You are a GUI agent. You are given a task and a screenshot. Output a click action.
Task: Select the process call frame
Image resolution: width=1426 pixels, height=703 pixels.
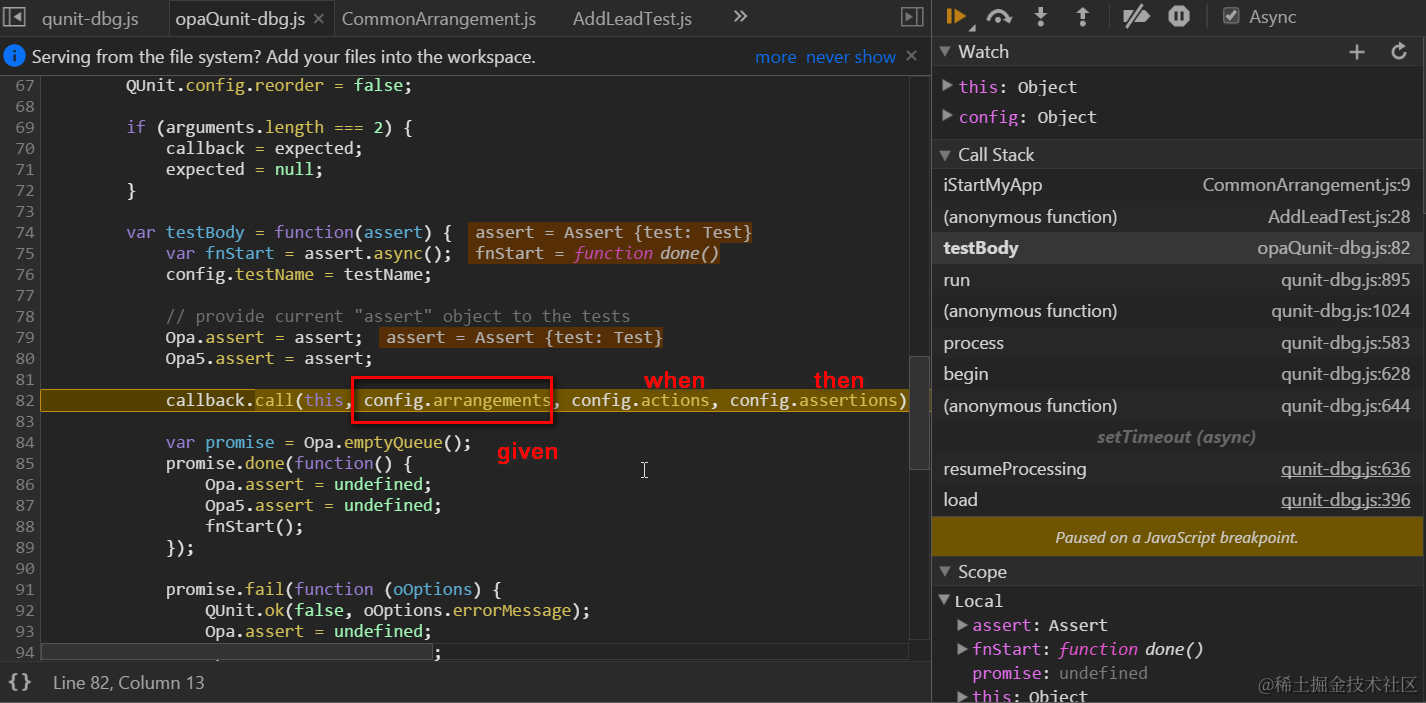(x=1178, y=343)
